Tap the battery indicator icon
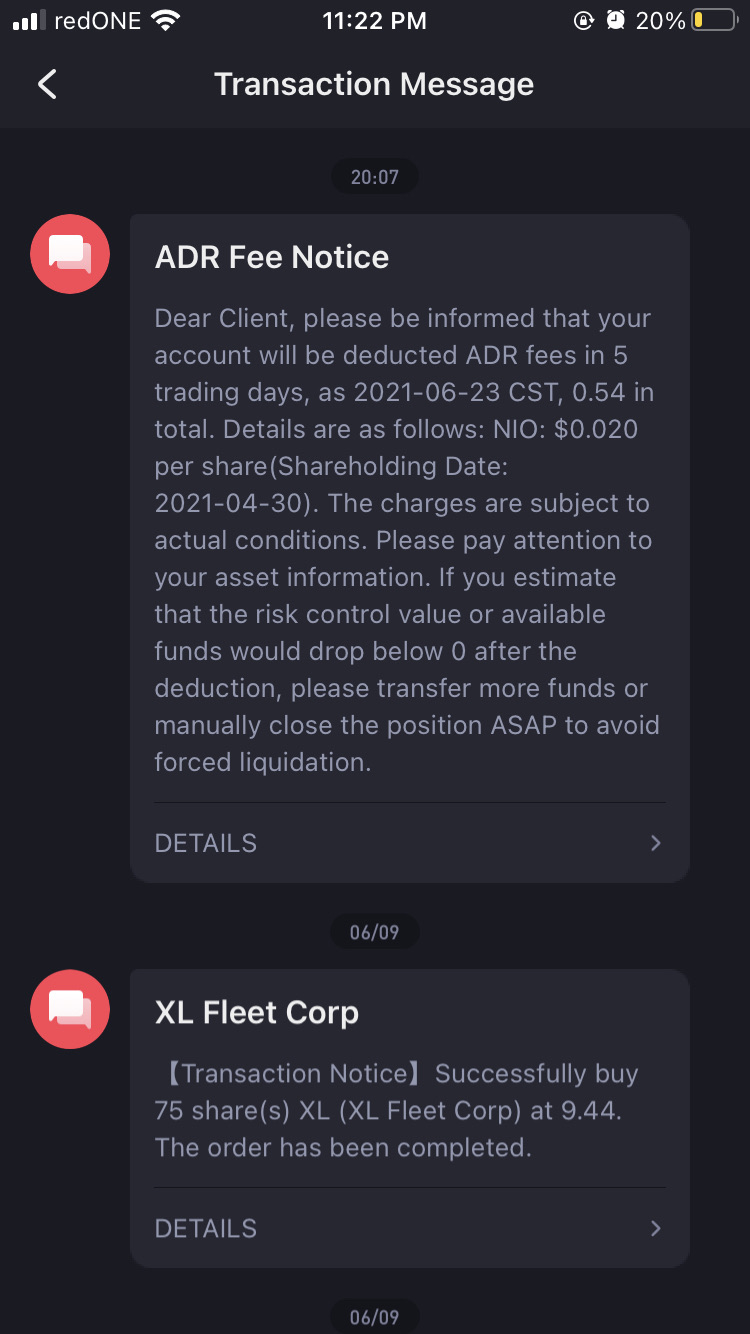Image resolution: width=750 pixels, height=1334 pixels. pyautogui.click(x=713, y=21)
